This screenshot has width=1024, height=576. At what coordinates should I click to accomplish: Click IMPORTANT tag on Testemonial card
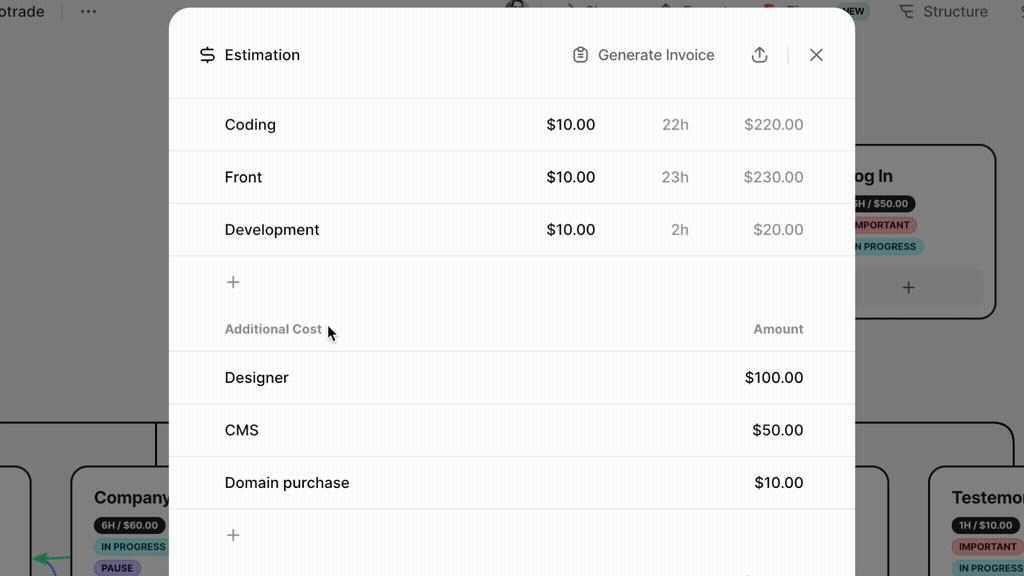tap(987, 547)
